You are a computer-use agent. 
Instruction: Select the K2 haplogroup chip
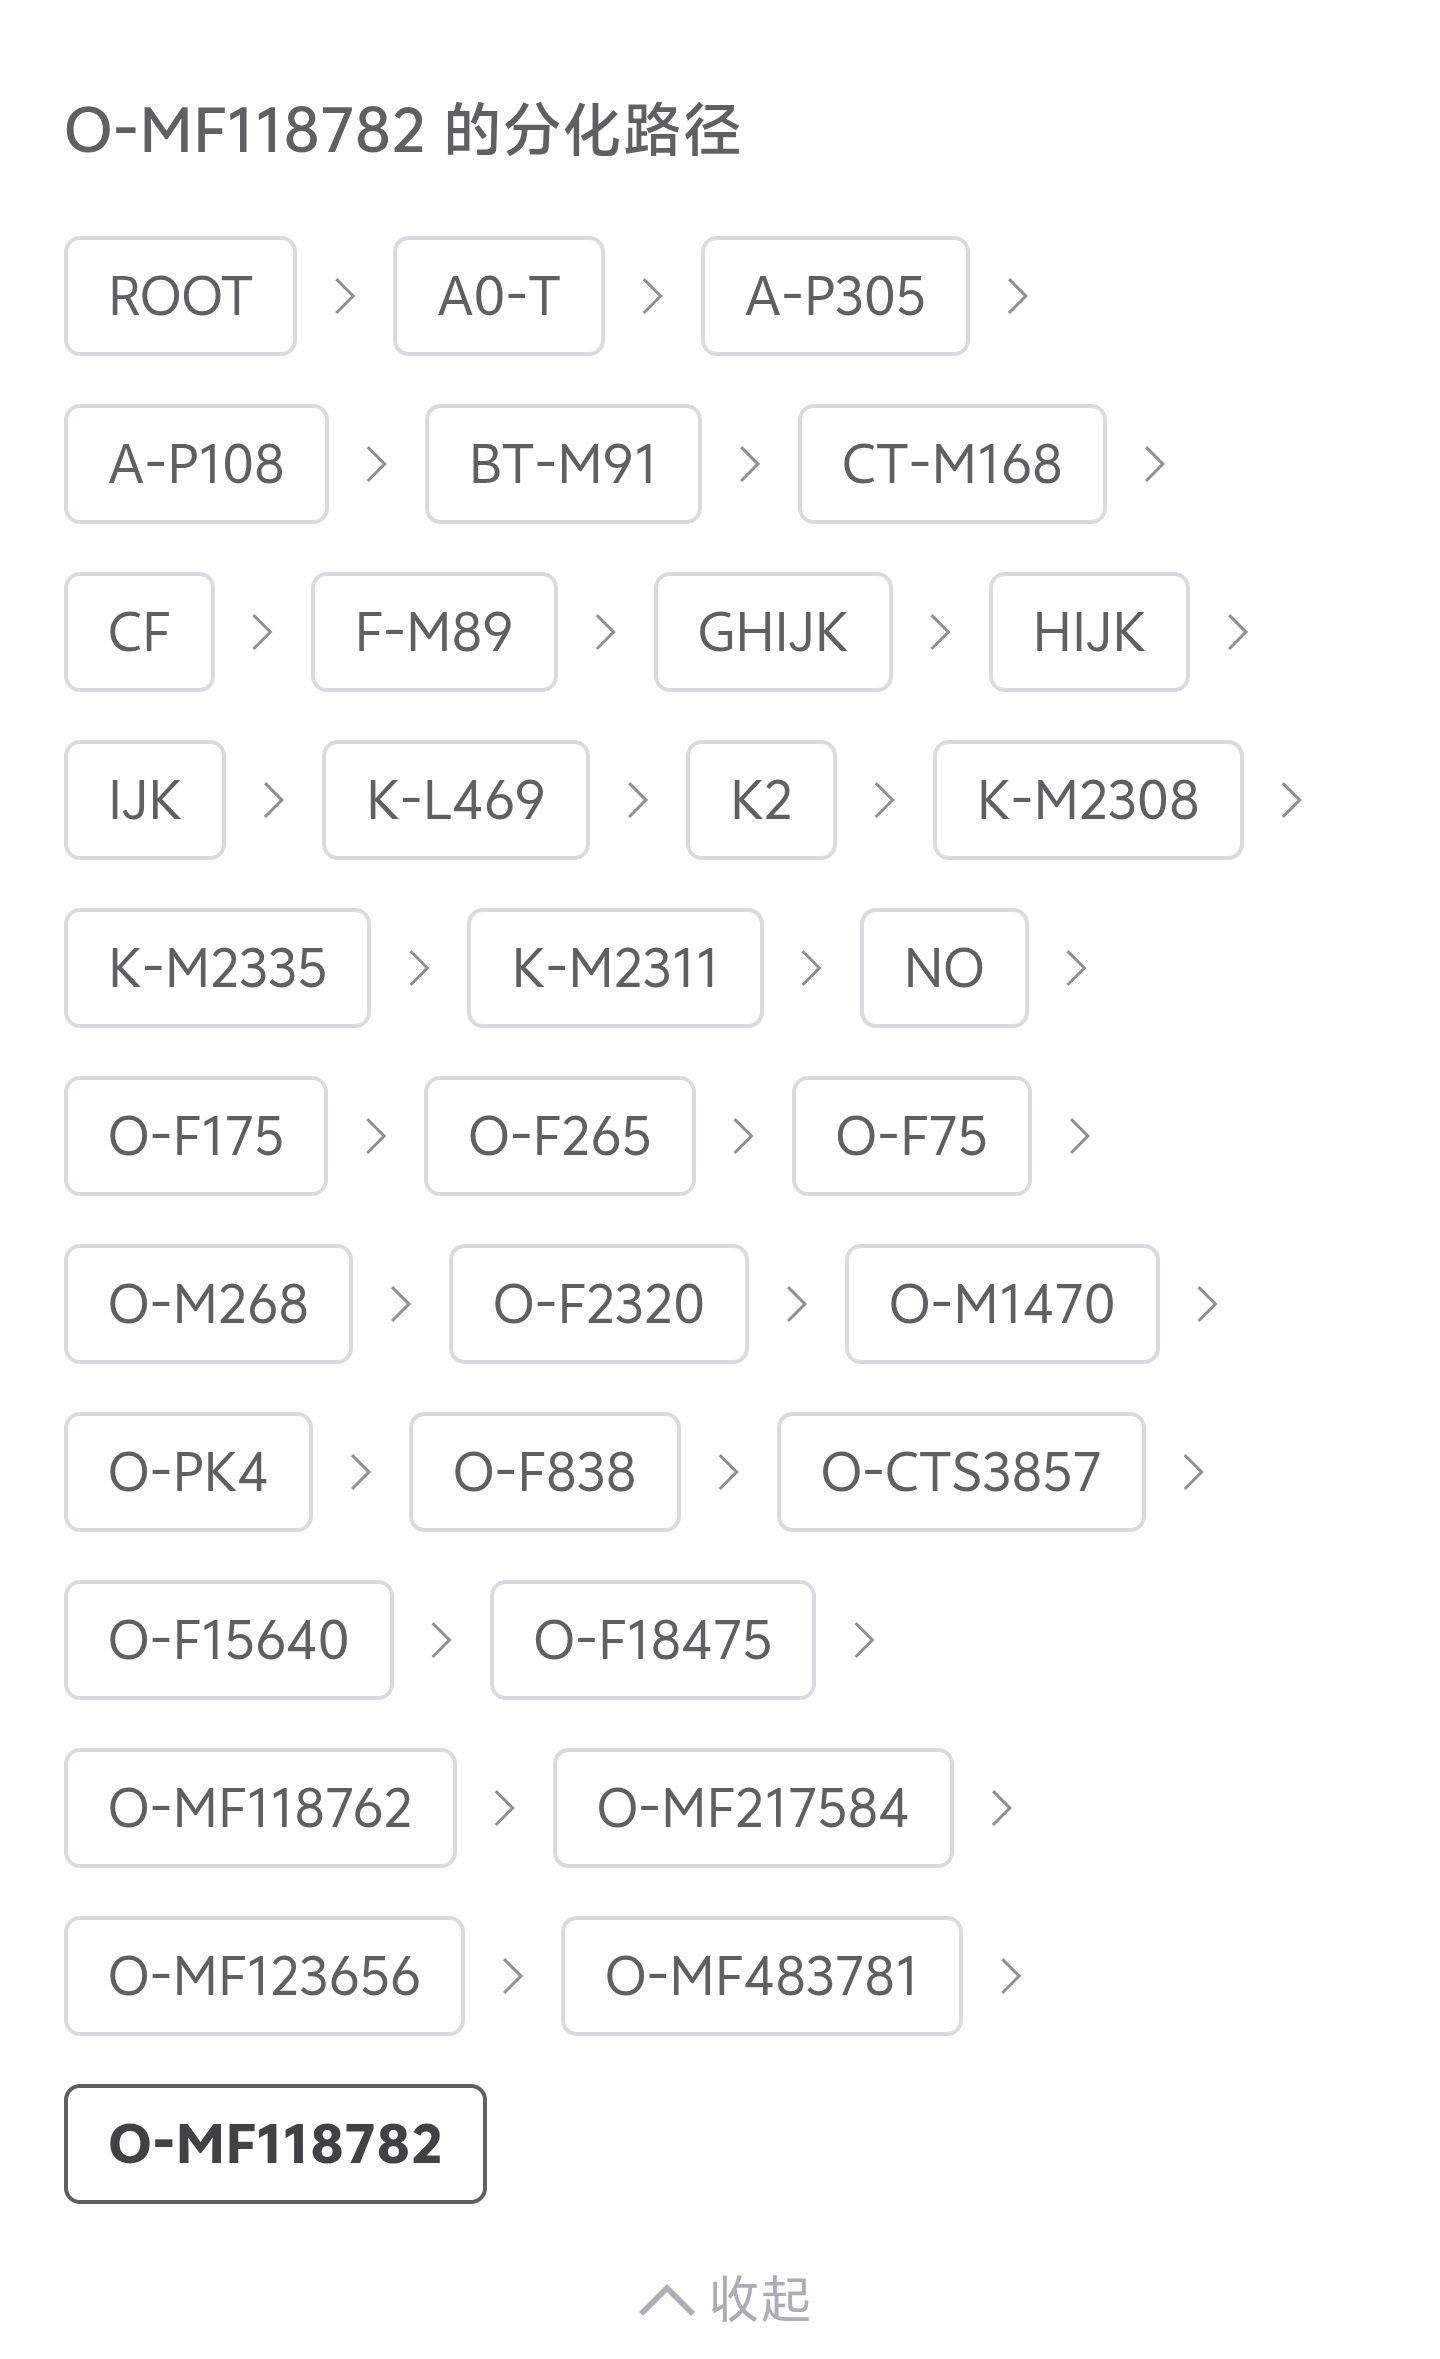760,800
